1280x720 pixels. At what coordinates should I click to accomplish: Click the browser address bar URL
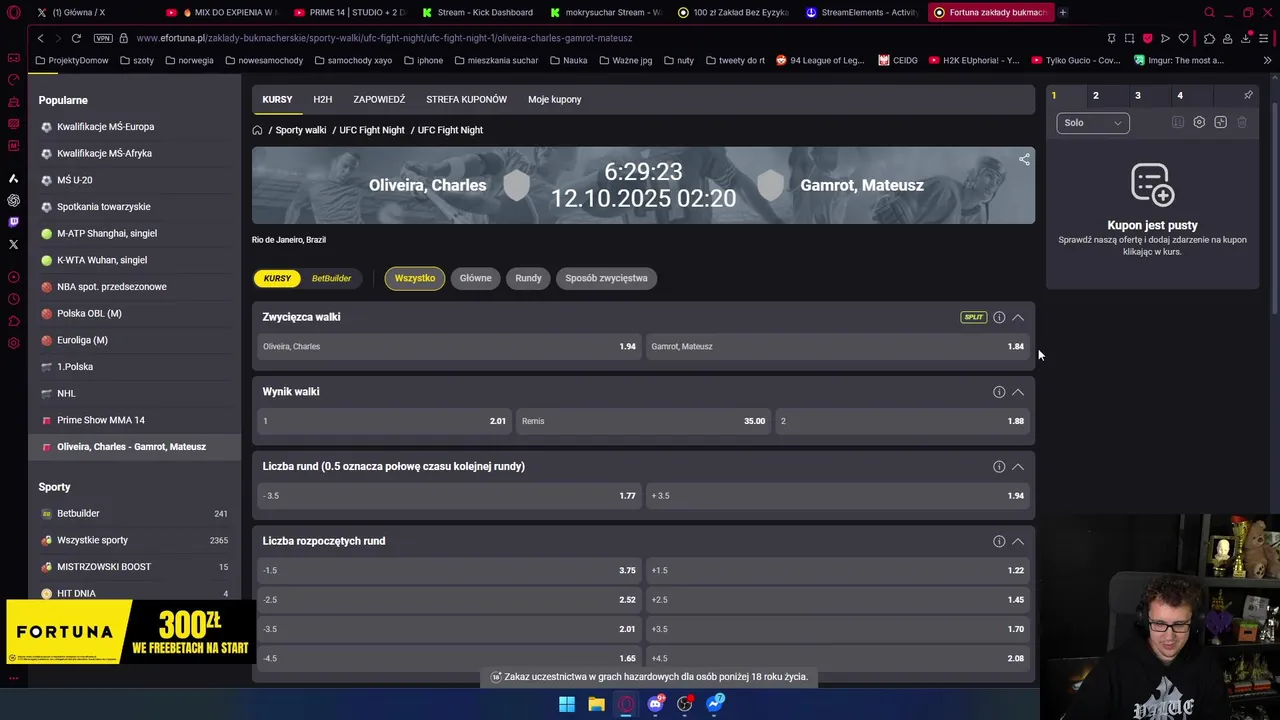(384, 38)
